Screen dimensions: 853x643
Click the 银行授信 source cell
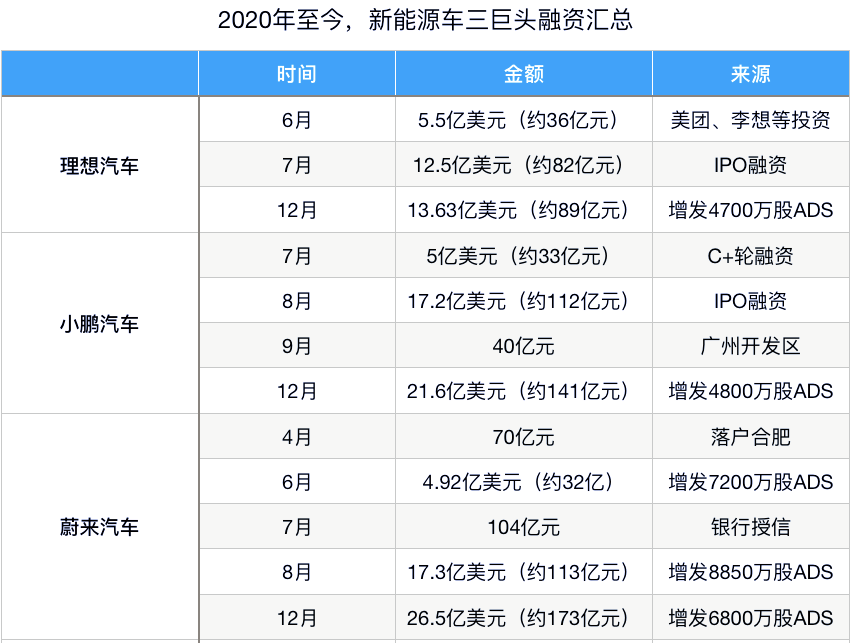pyautogui.click(x=750, y=527)
